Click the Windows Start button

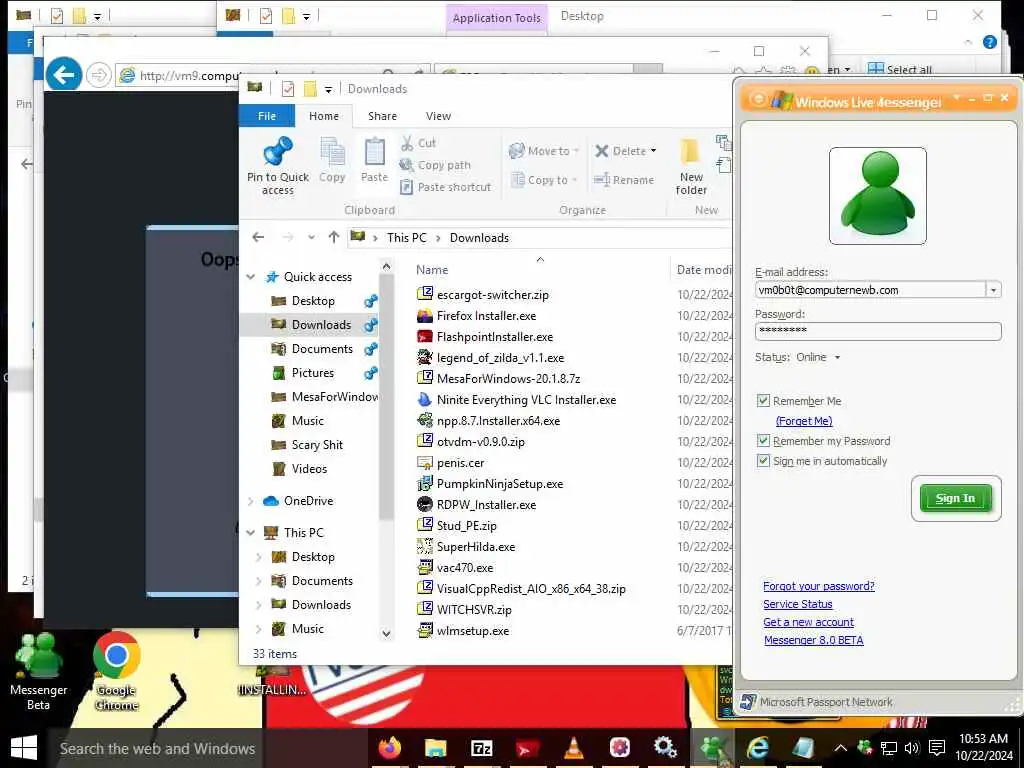pyautogui.click(x=24, y=748)
